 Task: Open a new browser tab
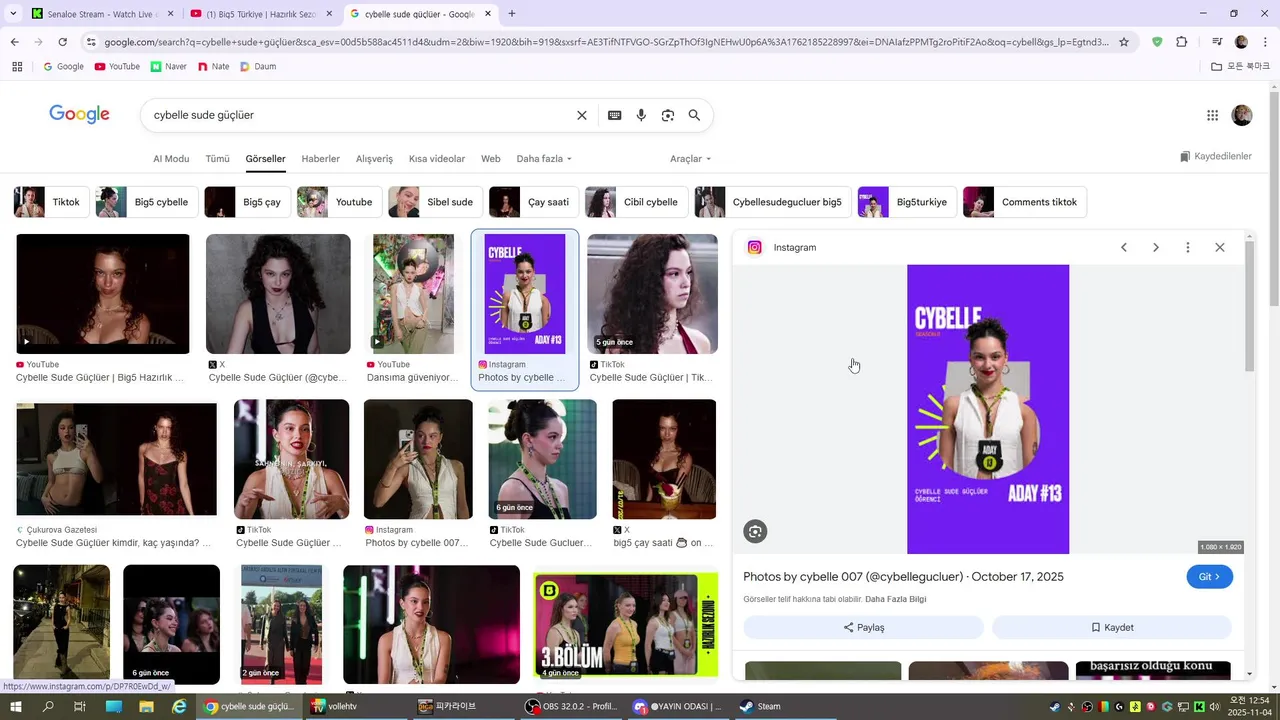[512, 14]
